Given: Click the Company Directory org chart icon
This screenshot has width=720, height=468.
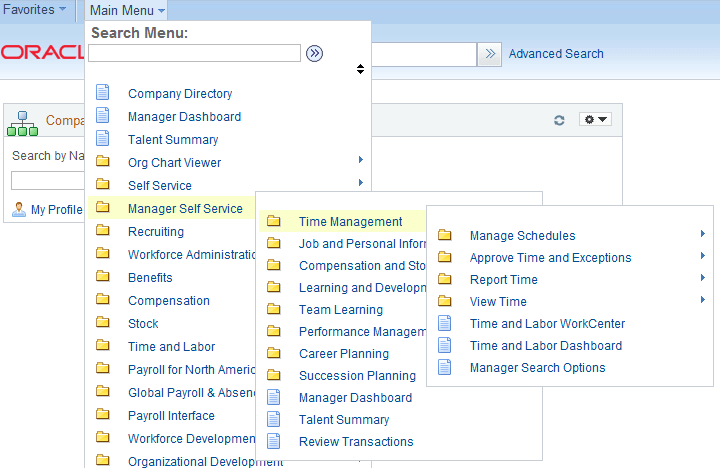Looking at the screenshot, I should (x=22, y=123).
